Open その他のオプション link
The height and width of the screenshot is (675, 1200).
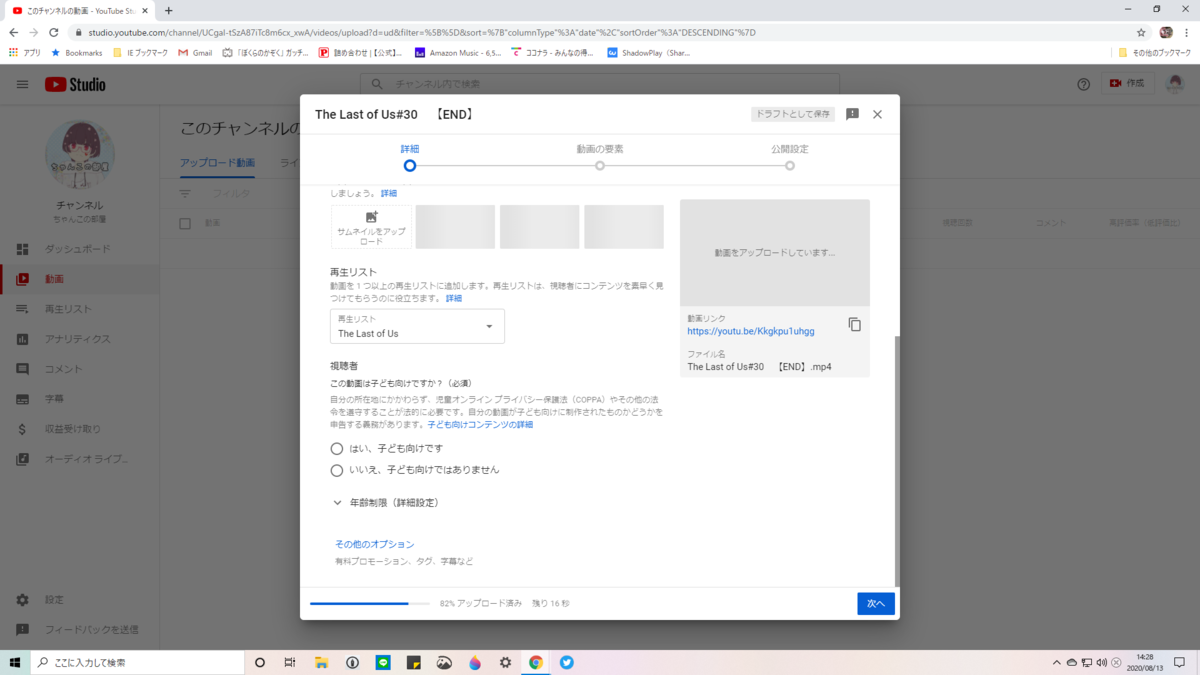374,544
